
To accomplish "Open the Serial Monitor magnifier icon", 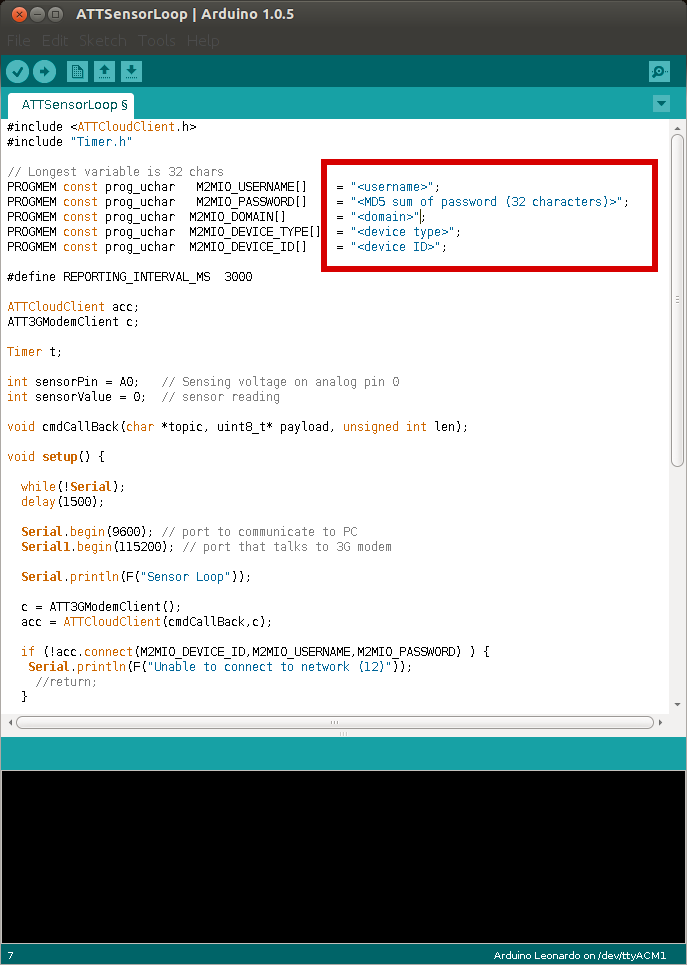I will click(659, 71).
